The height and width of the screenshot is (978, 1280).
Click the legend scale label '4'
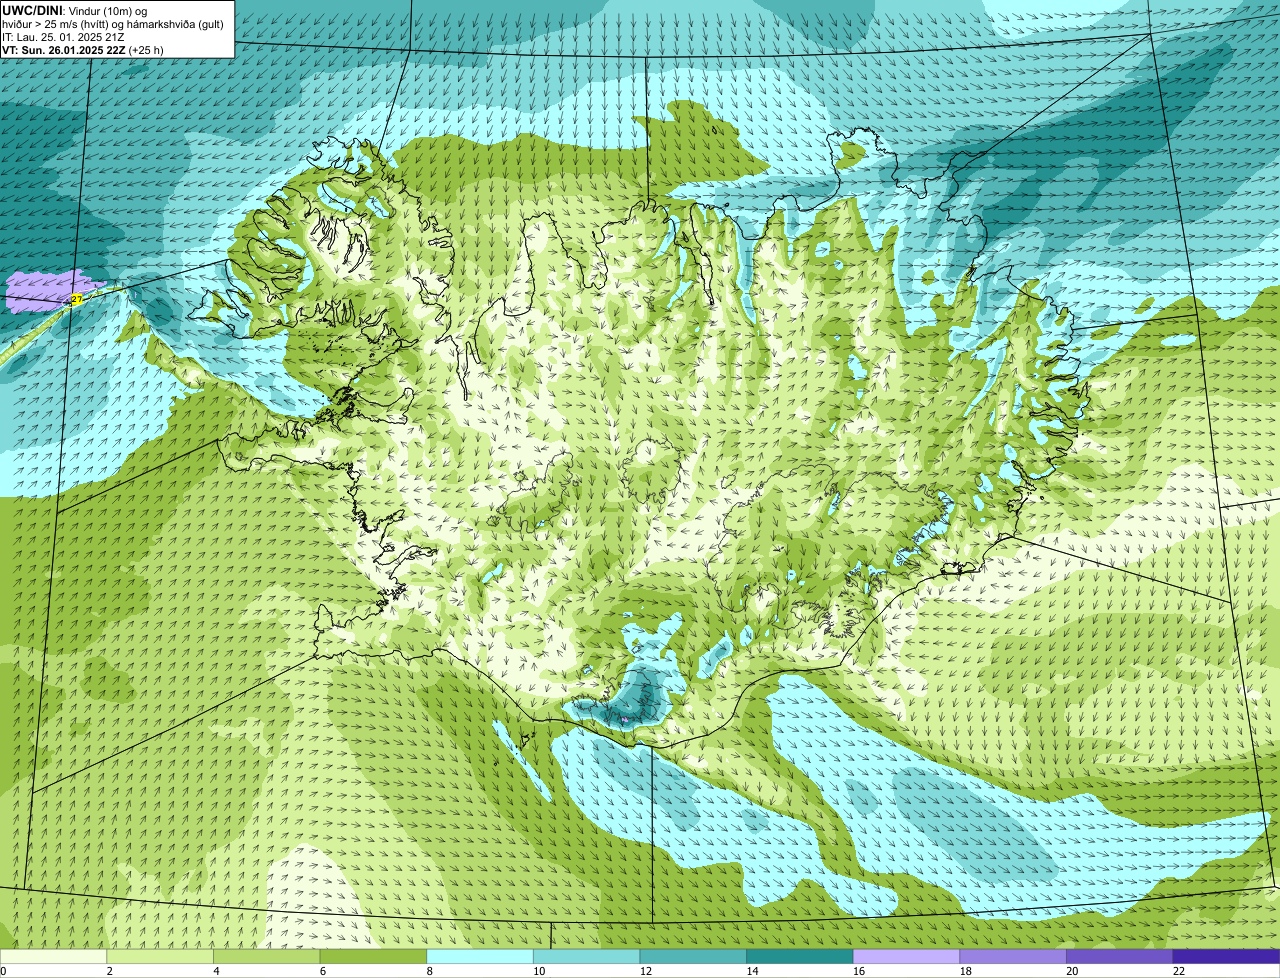216,971
